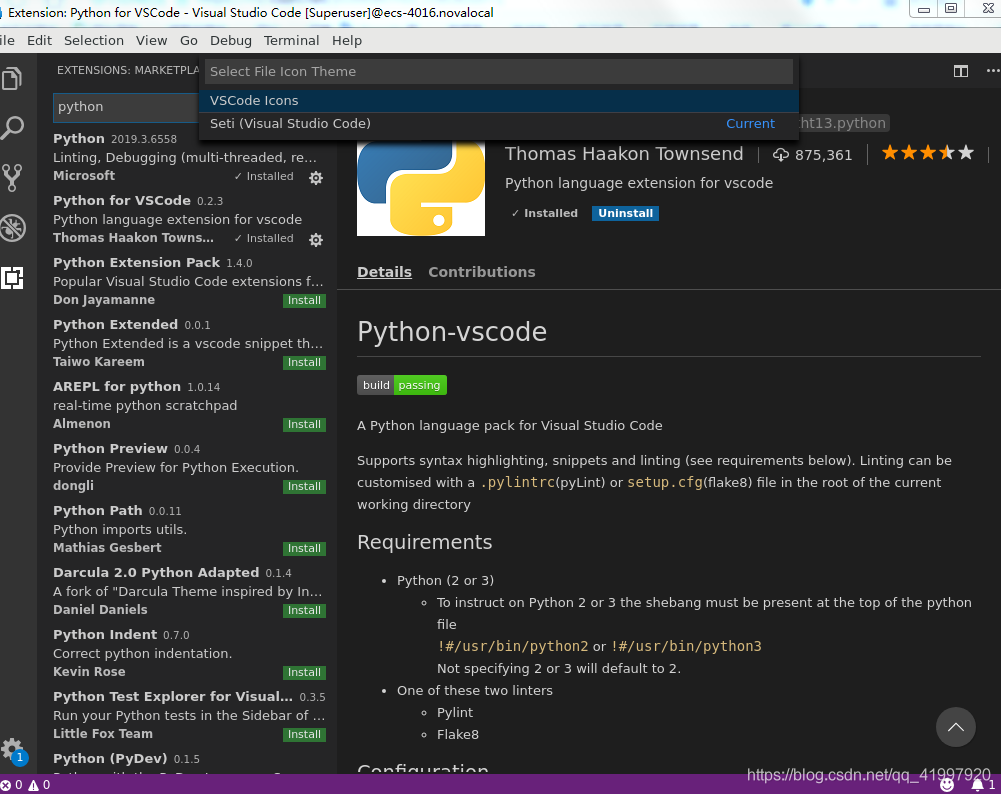Click the errors count in status bar
The image size is (1001, 794).
(x=11, y=784)
